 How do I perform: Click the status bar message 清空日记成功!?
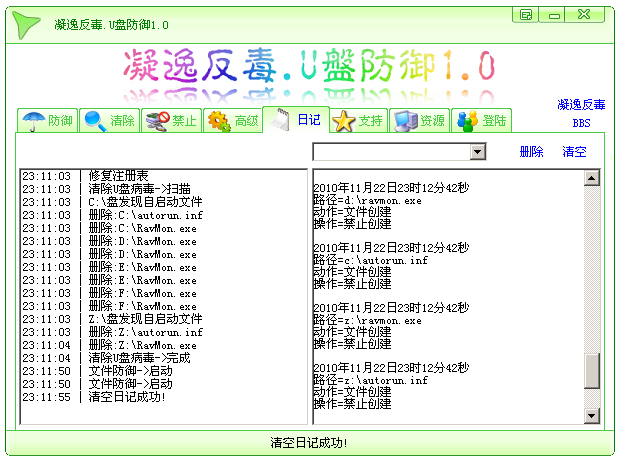pyautogui.click(x=309, y=443)
